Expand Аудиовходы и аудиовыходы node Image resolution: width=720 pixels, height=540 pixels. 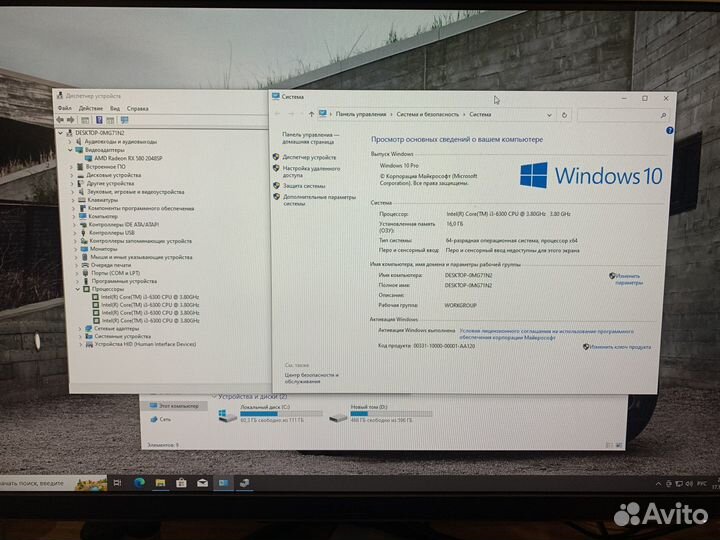pos(70,142)
